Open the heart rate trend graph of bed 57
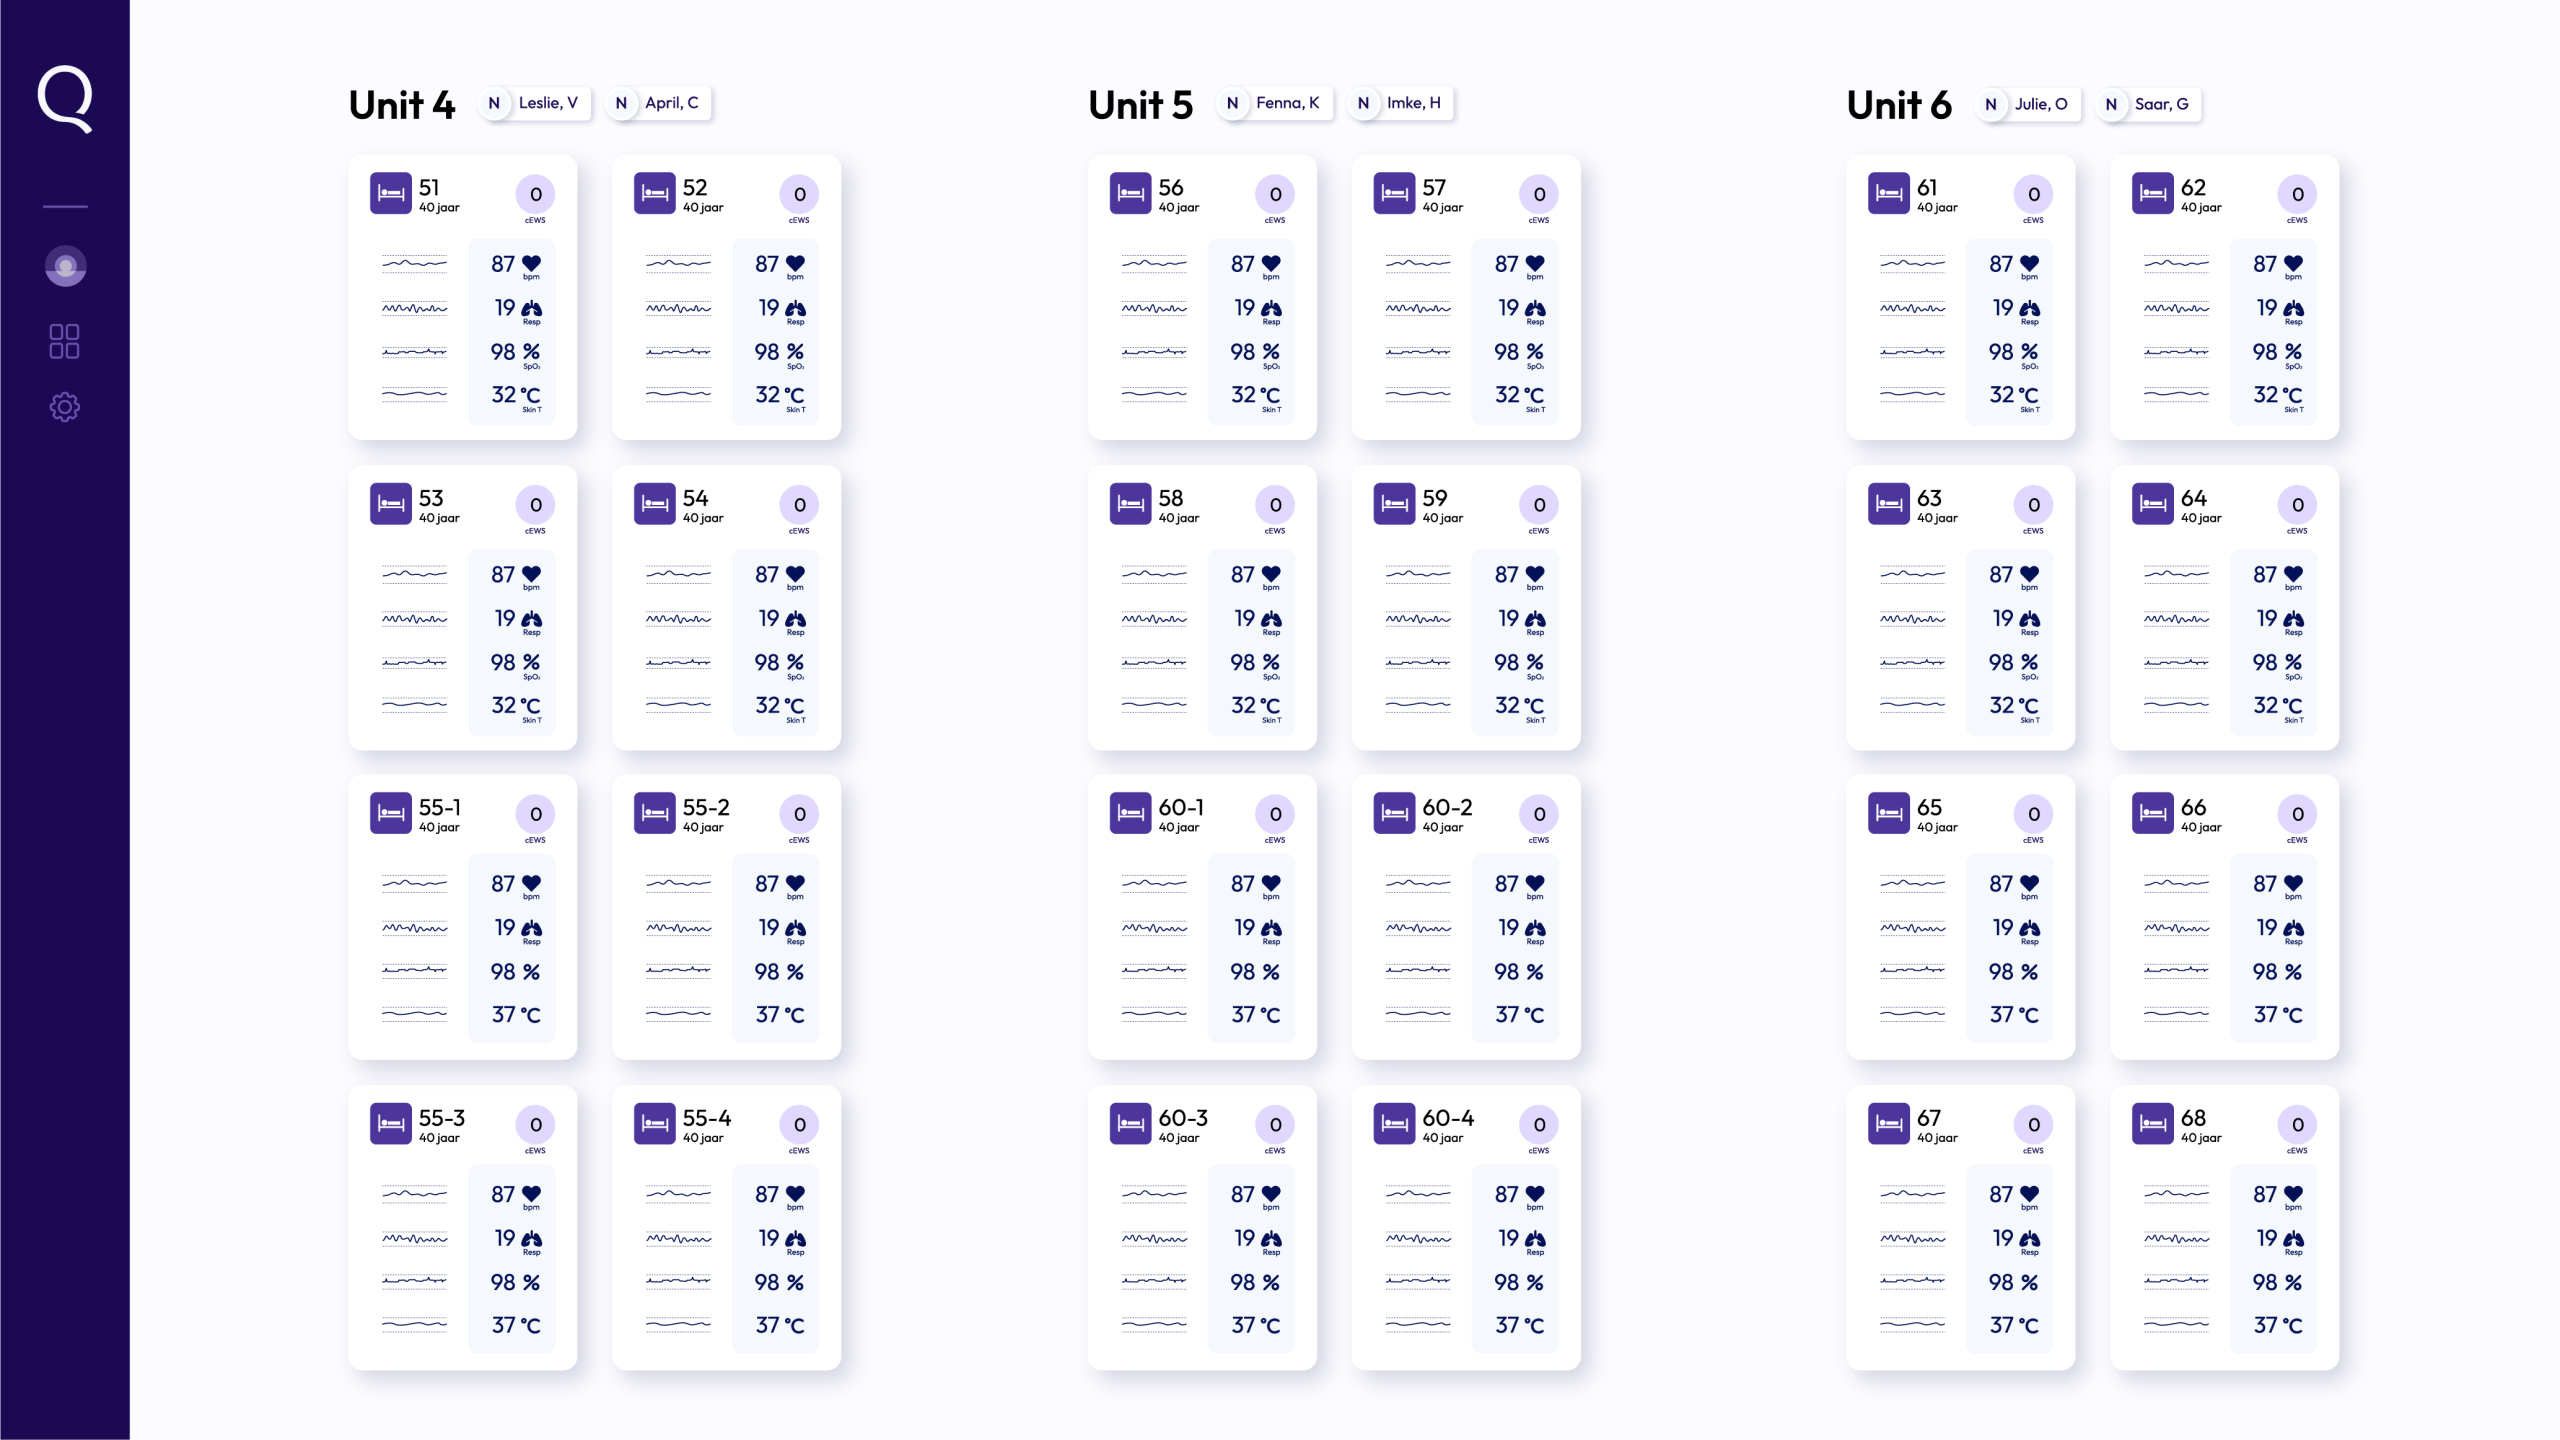Image resolution: width=2560 pixels, height=1440 pixels. pos(1417,264)
